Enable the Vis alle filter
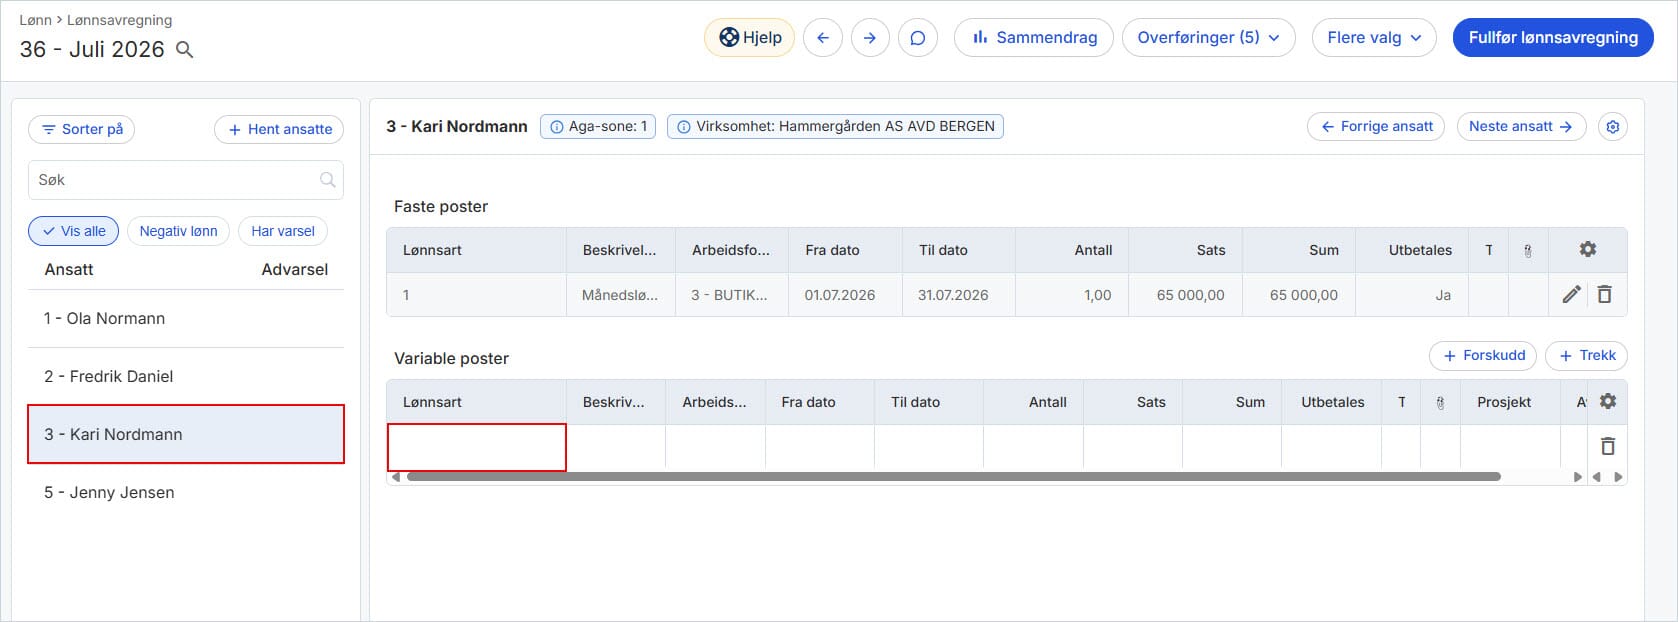Screen dimensions: 1678x622 tap(74, 231)
